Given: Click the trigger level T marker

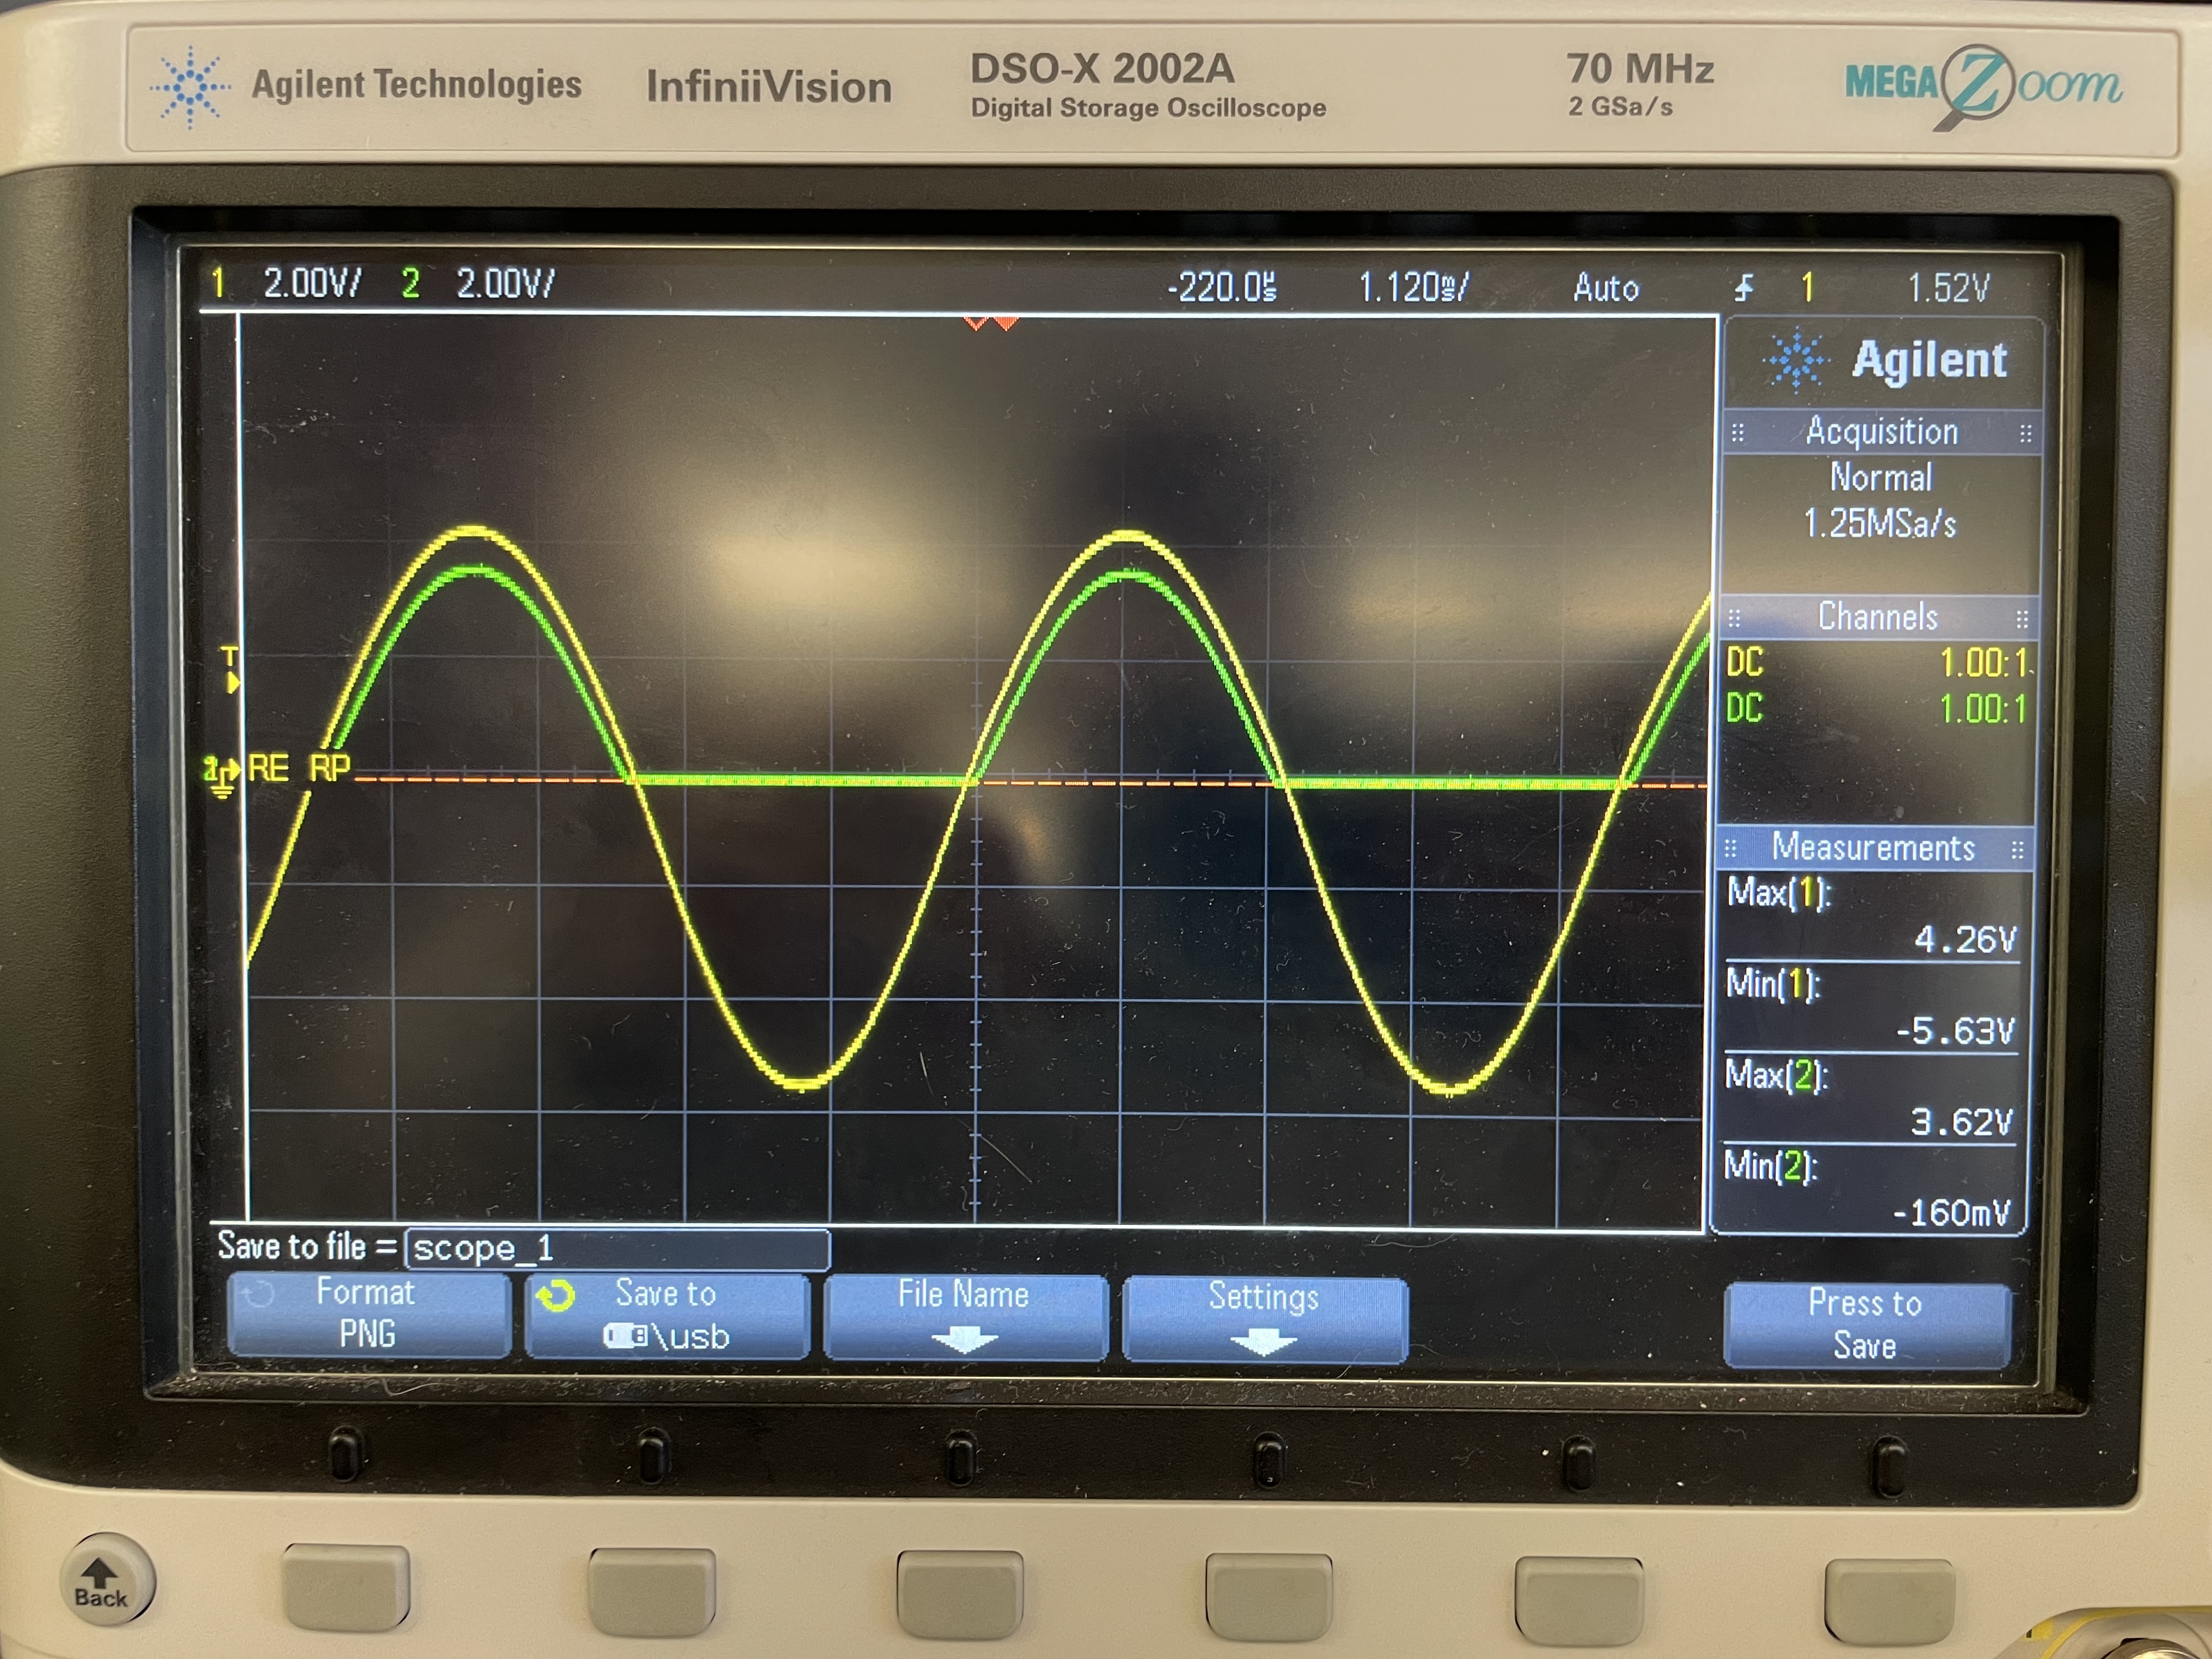Looking at the screenshot, I should (231, 669).
